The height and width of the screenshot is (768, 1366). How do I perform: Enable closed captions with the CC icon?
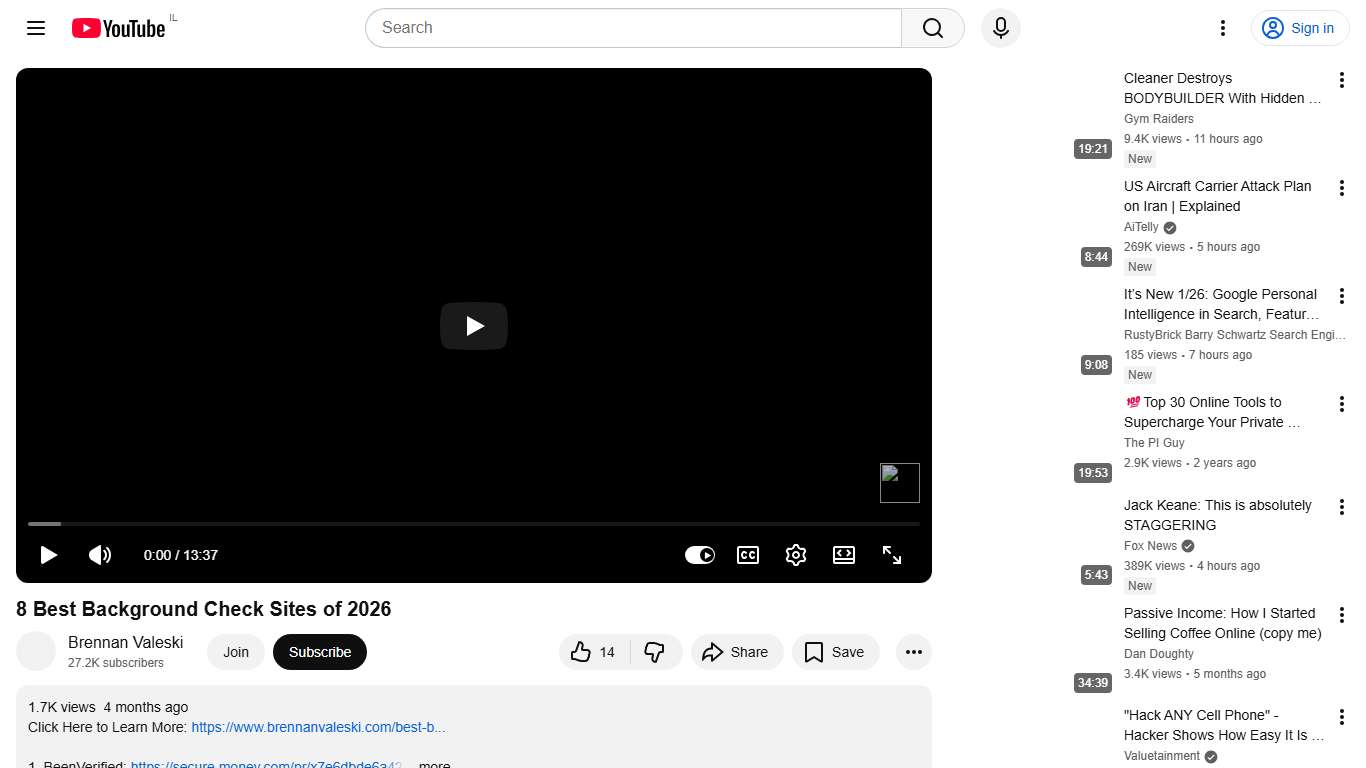(747, 555)
